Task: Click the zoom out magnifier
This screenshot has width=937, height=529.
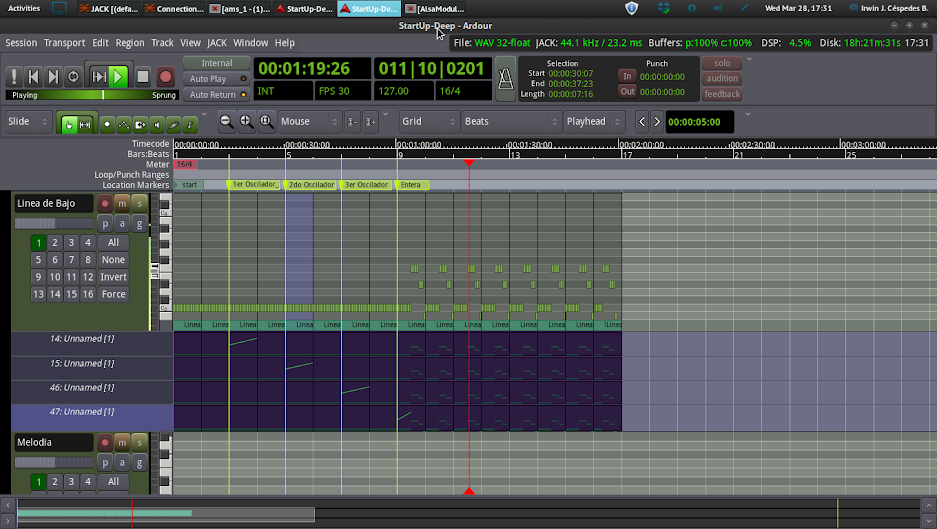Action: tap(227, 122)
